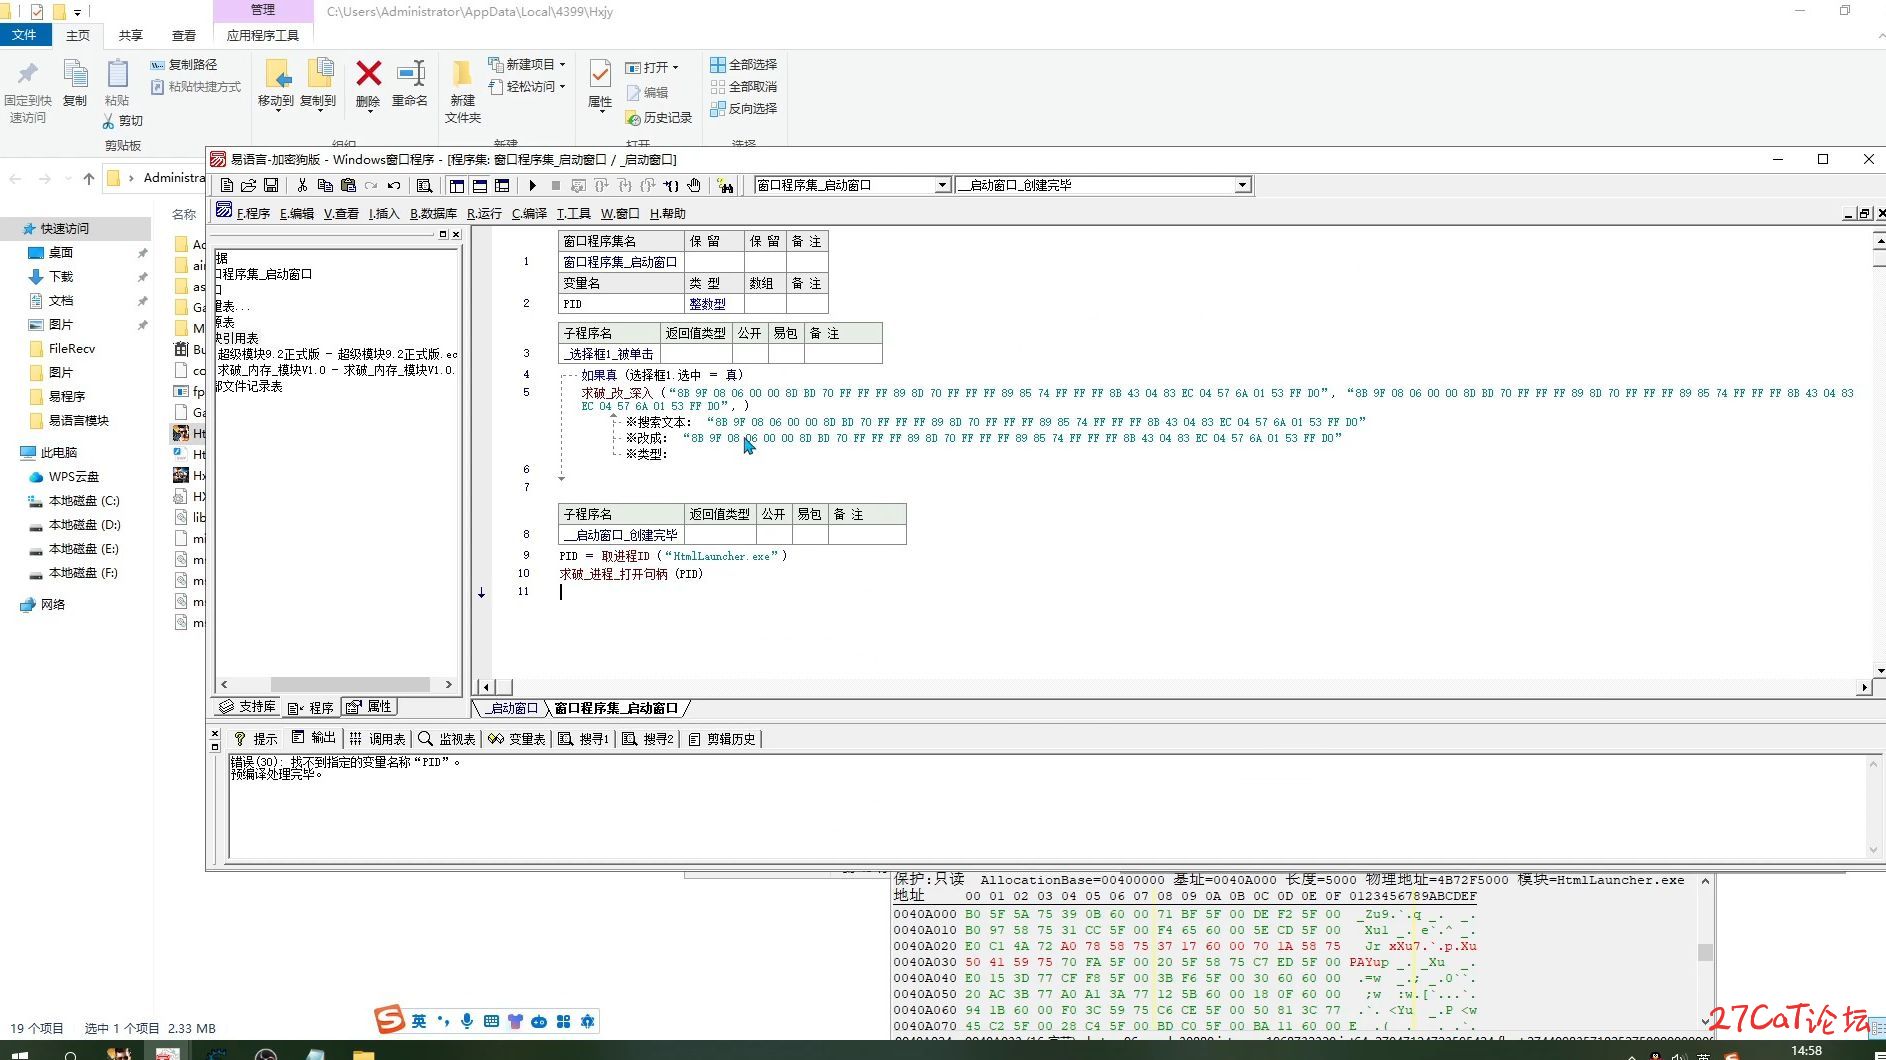Select 易语言模块 folder in sidebar
The image size is (1886, 1060).
coord(78,421)
